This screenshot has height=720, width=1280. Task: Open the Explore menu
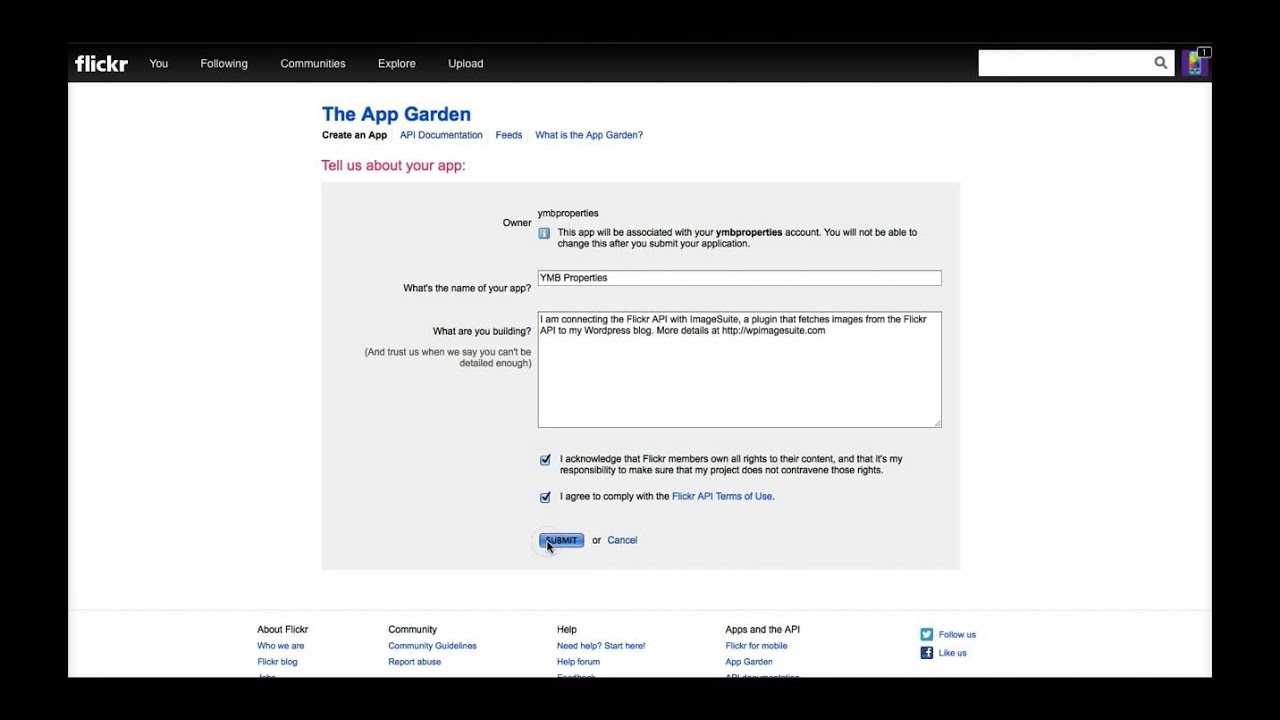pyautogui.click(x=397, y=63)
